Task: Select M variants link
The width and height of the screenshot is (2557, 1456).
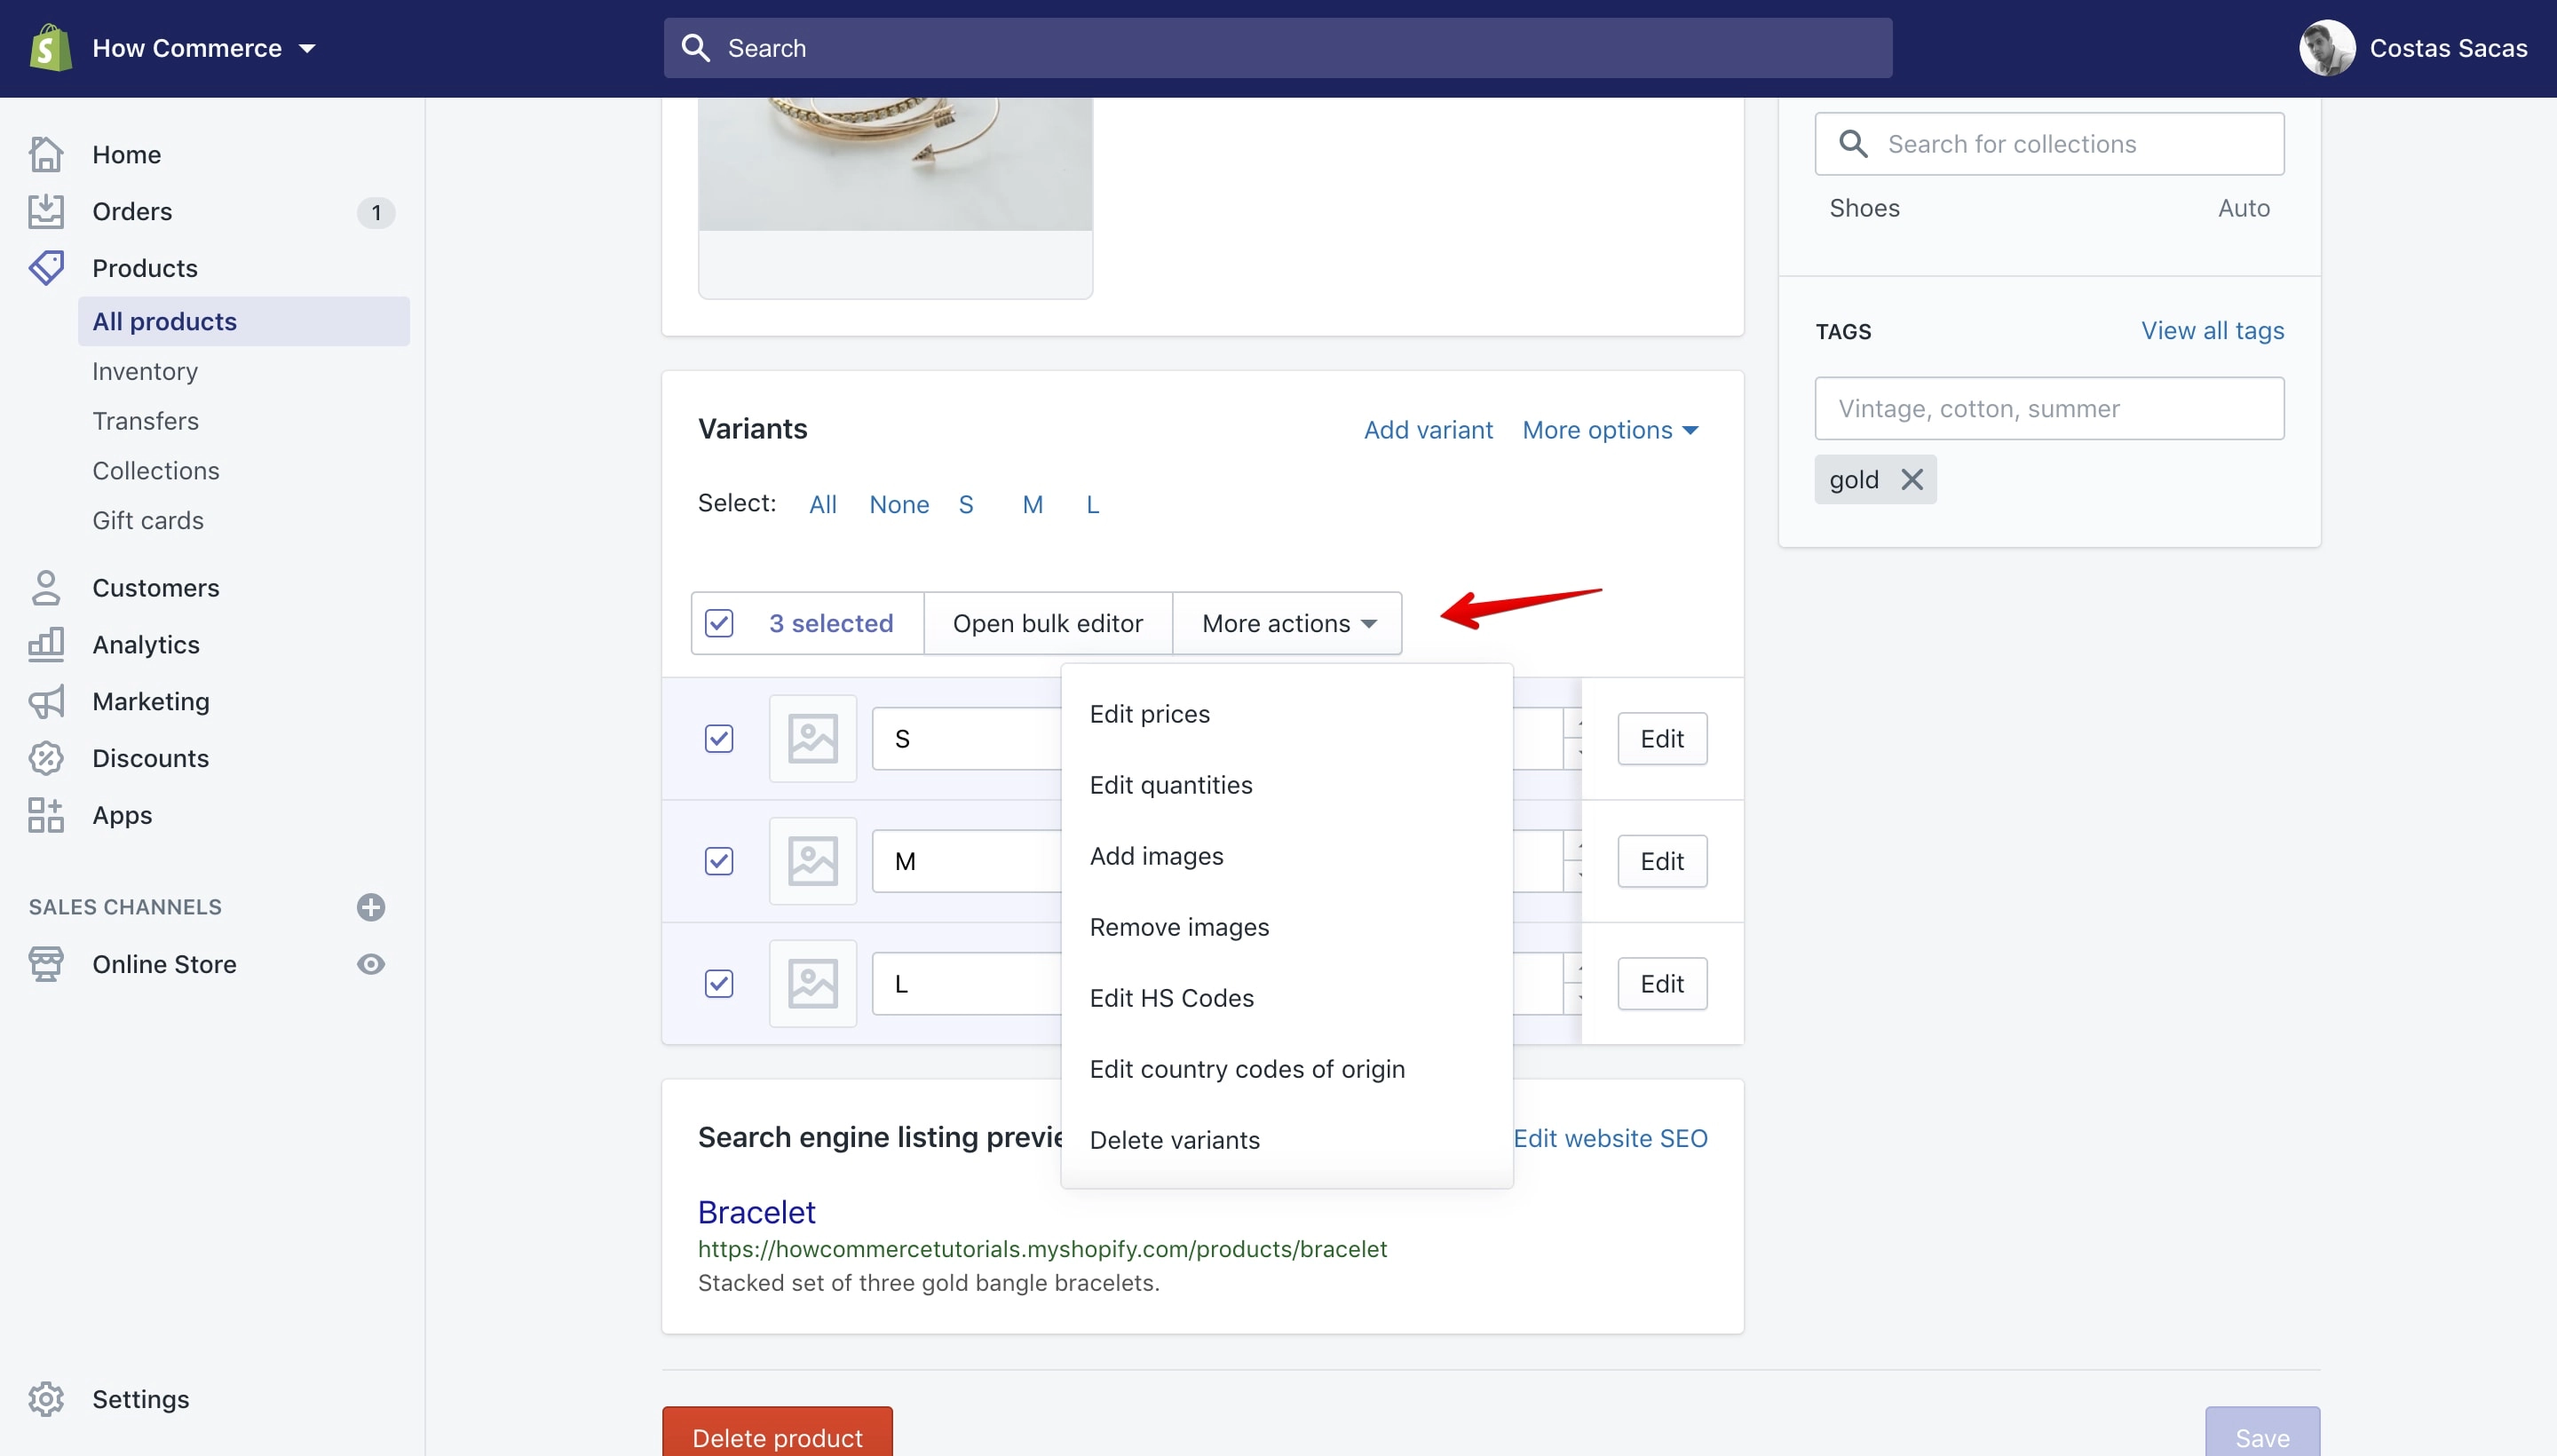Action: [1032, 504]
